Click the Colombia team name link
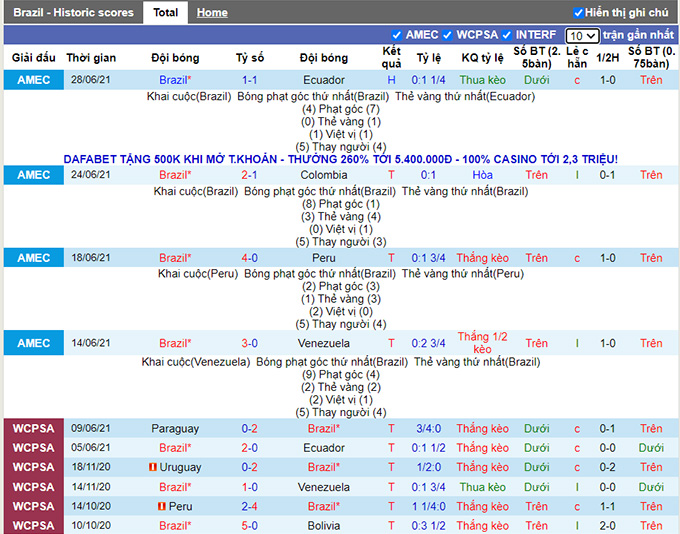The height and width of the screenshot is (534, 680). (324, 175)
